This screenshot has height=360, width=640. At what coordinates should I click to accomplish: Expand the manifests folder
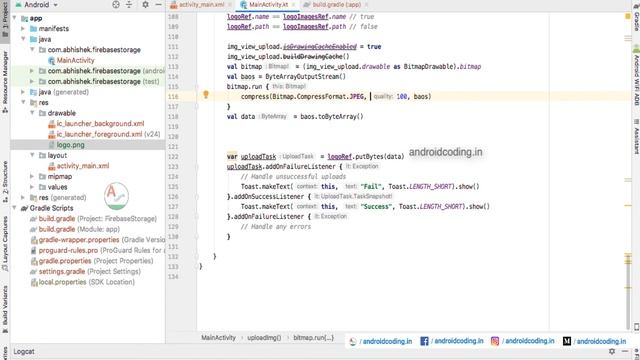pos(23,29)
